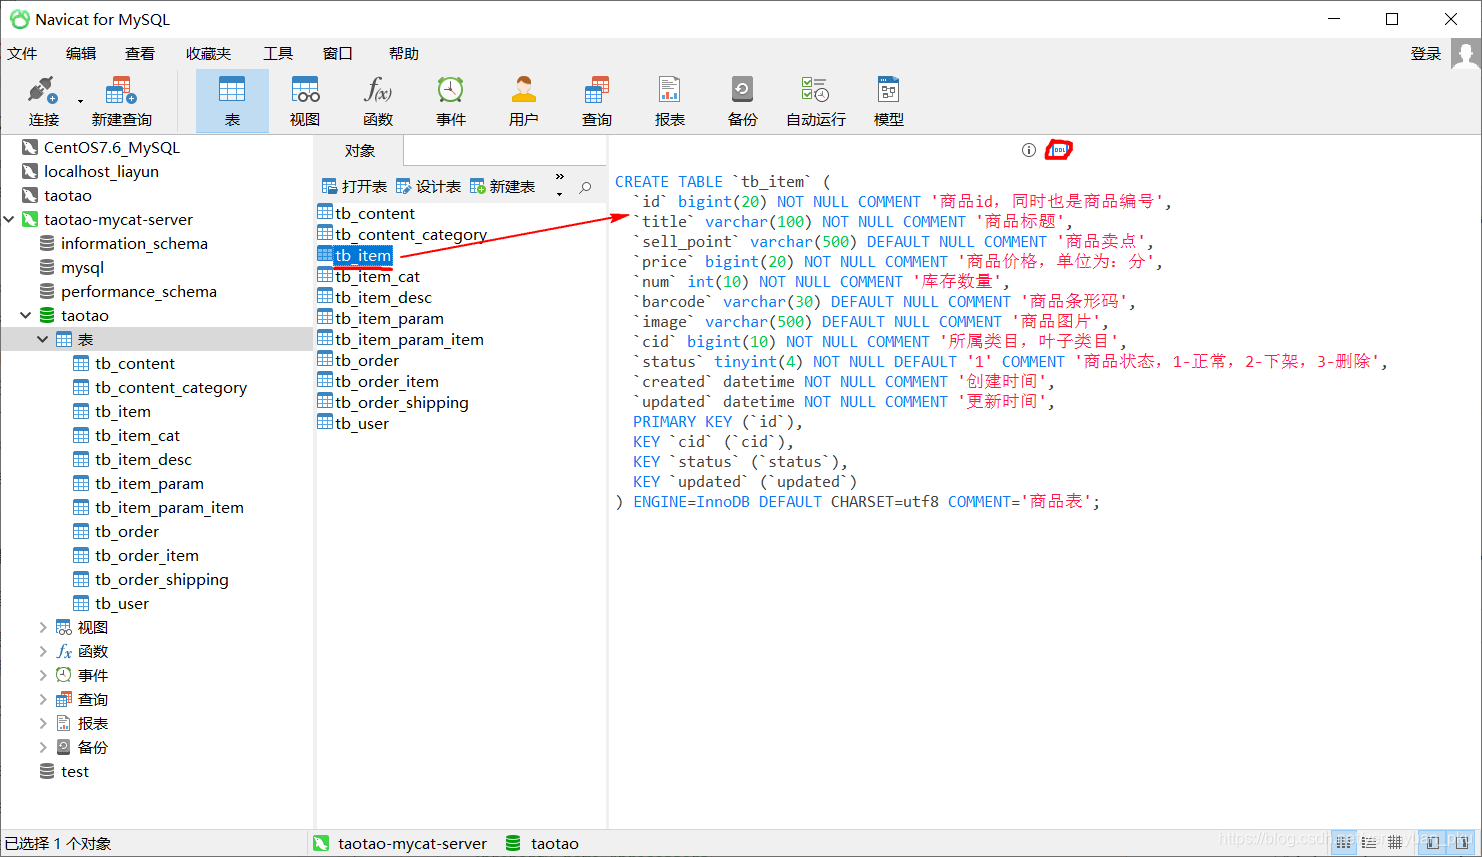
Task: Click the 设计表 button
Action: pyautogui.click(x=428, y=187)
